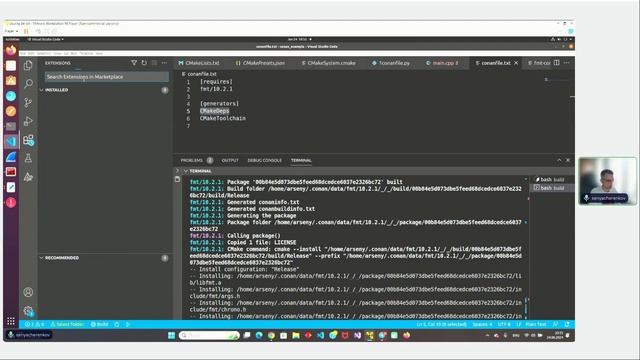The image size is (640, 360).
Task: Open the Show Applications grid in the dock
Action: (x=11, y=321)
